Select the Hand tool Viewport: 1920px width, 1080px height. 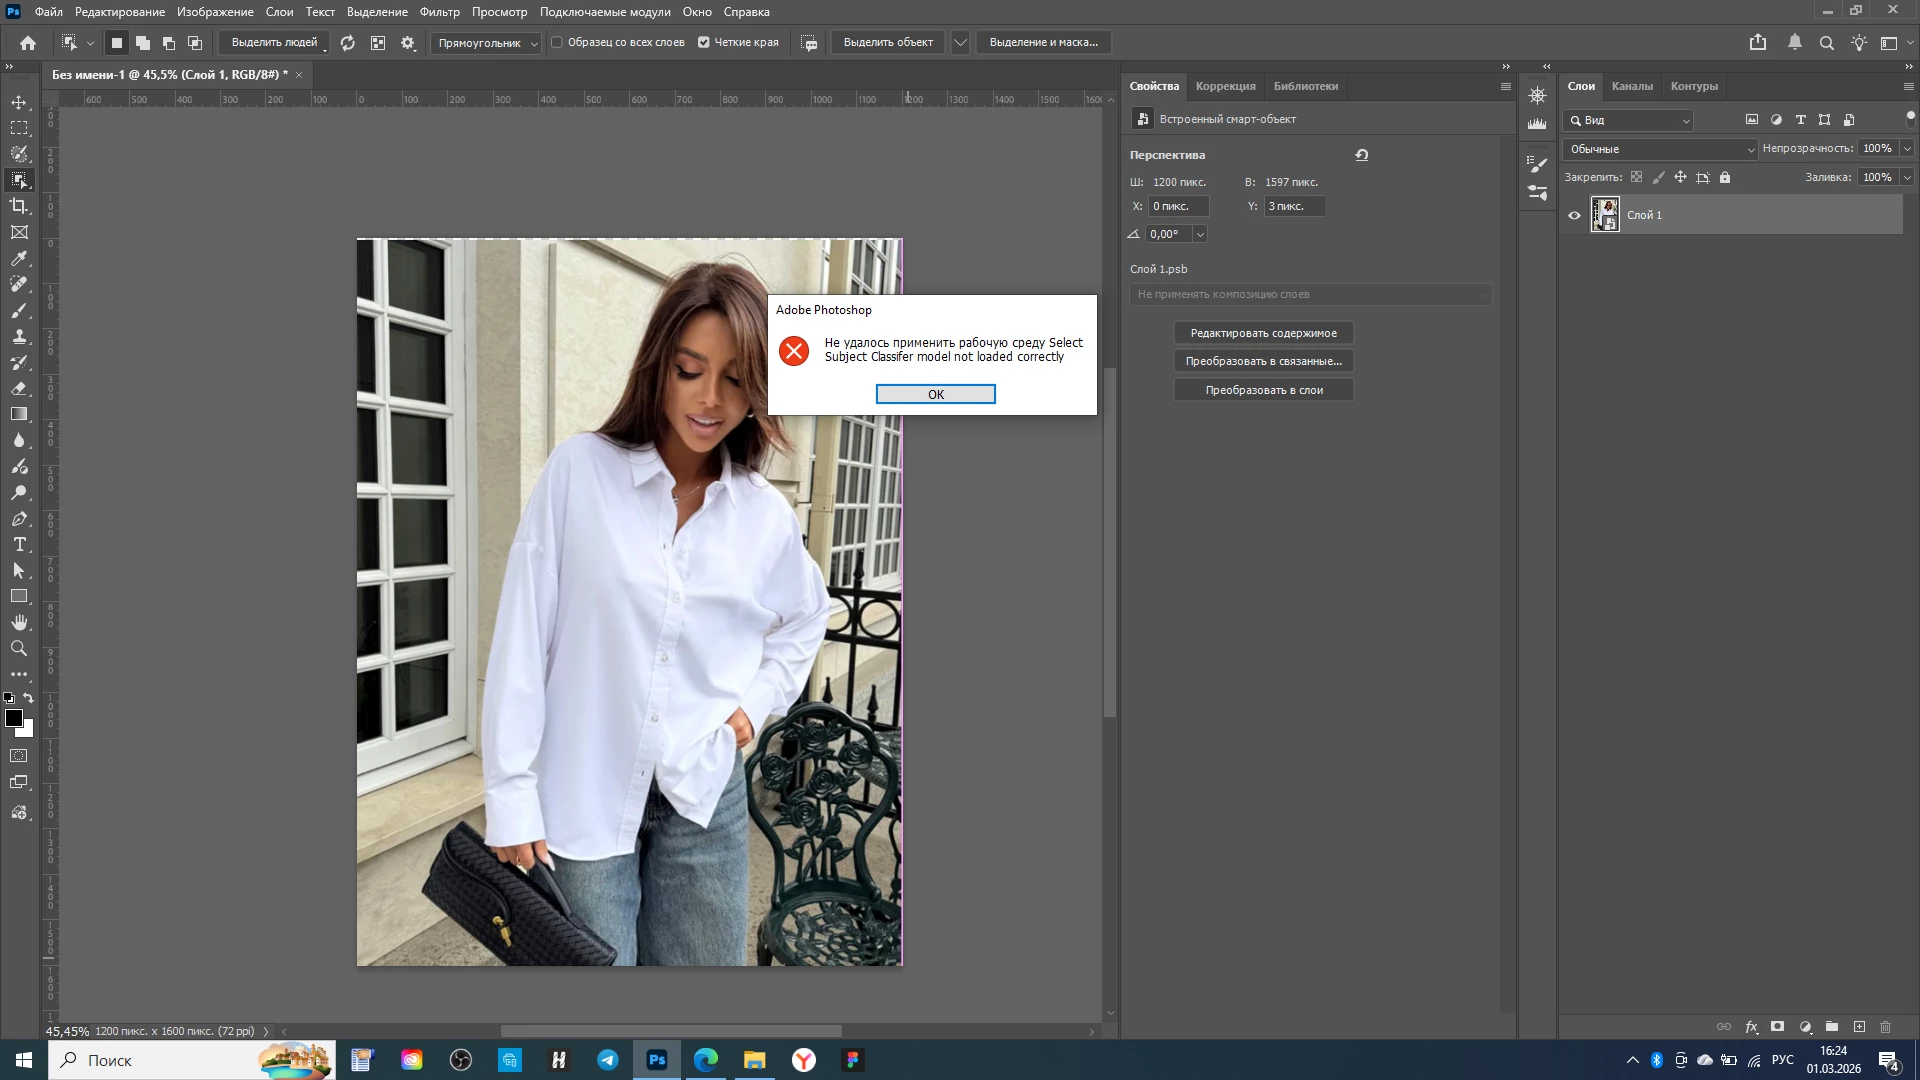pyautogui.click(x=19, y=623)
